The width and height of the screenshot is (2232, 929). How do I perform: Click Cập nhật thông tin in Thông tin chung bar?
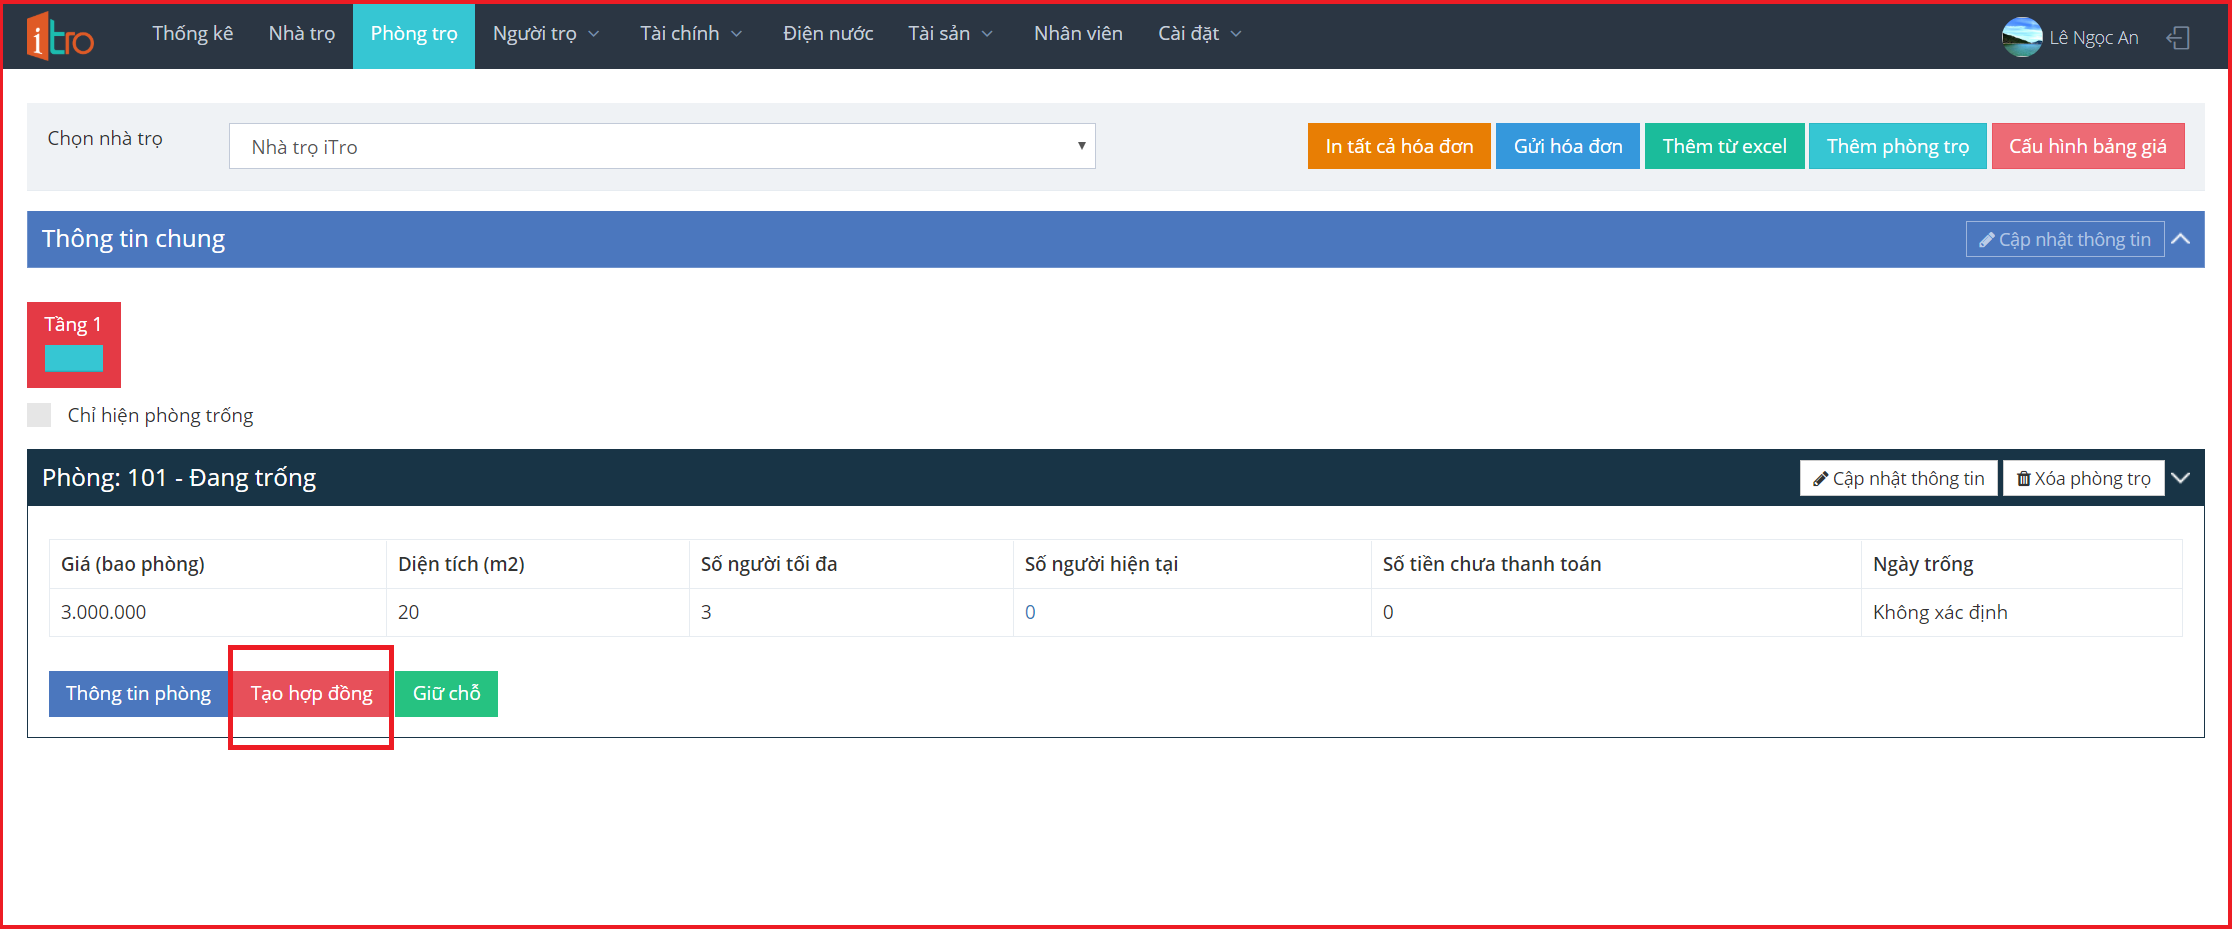click(2064, 239)
